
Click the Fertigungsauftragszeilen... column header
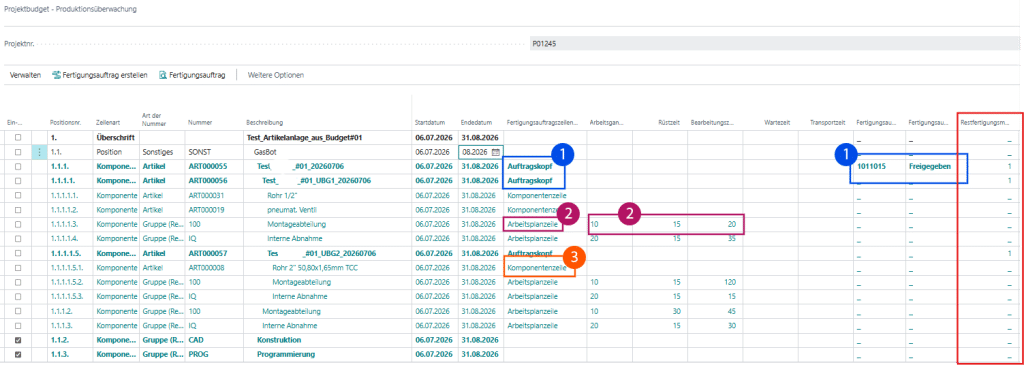click(542, 122)
